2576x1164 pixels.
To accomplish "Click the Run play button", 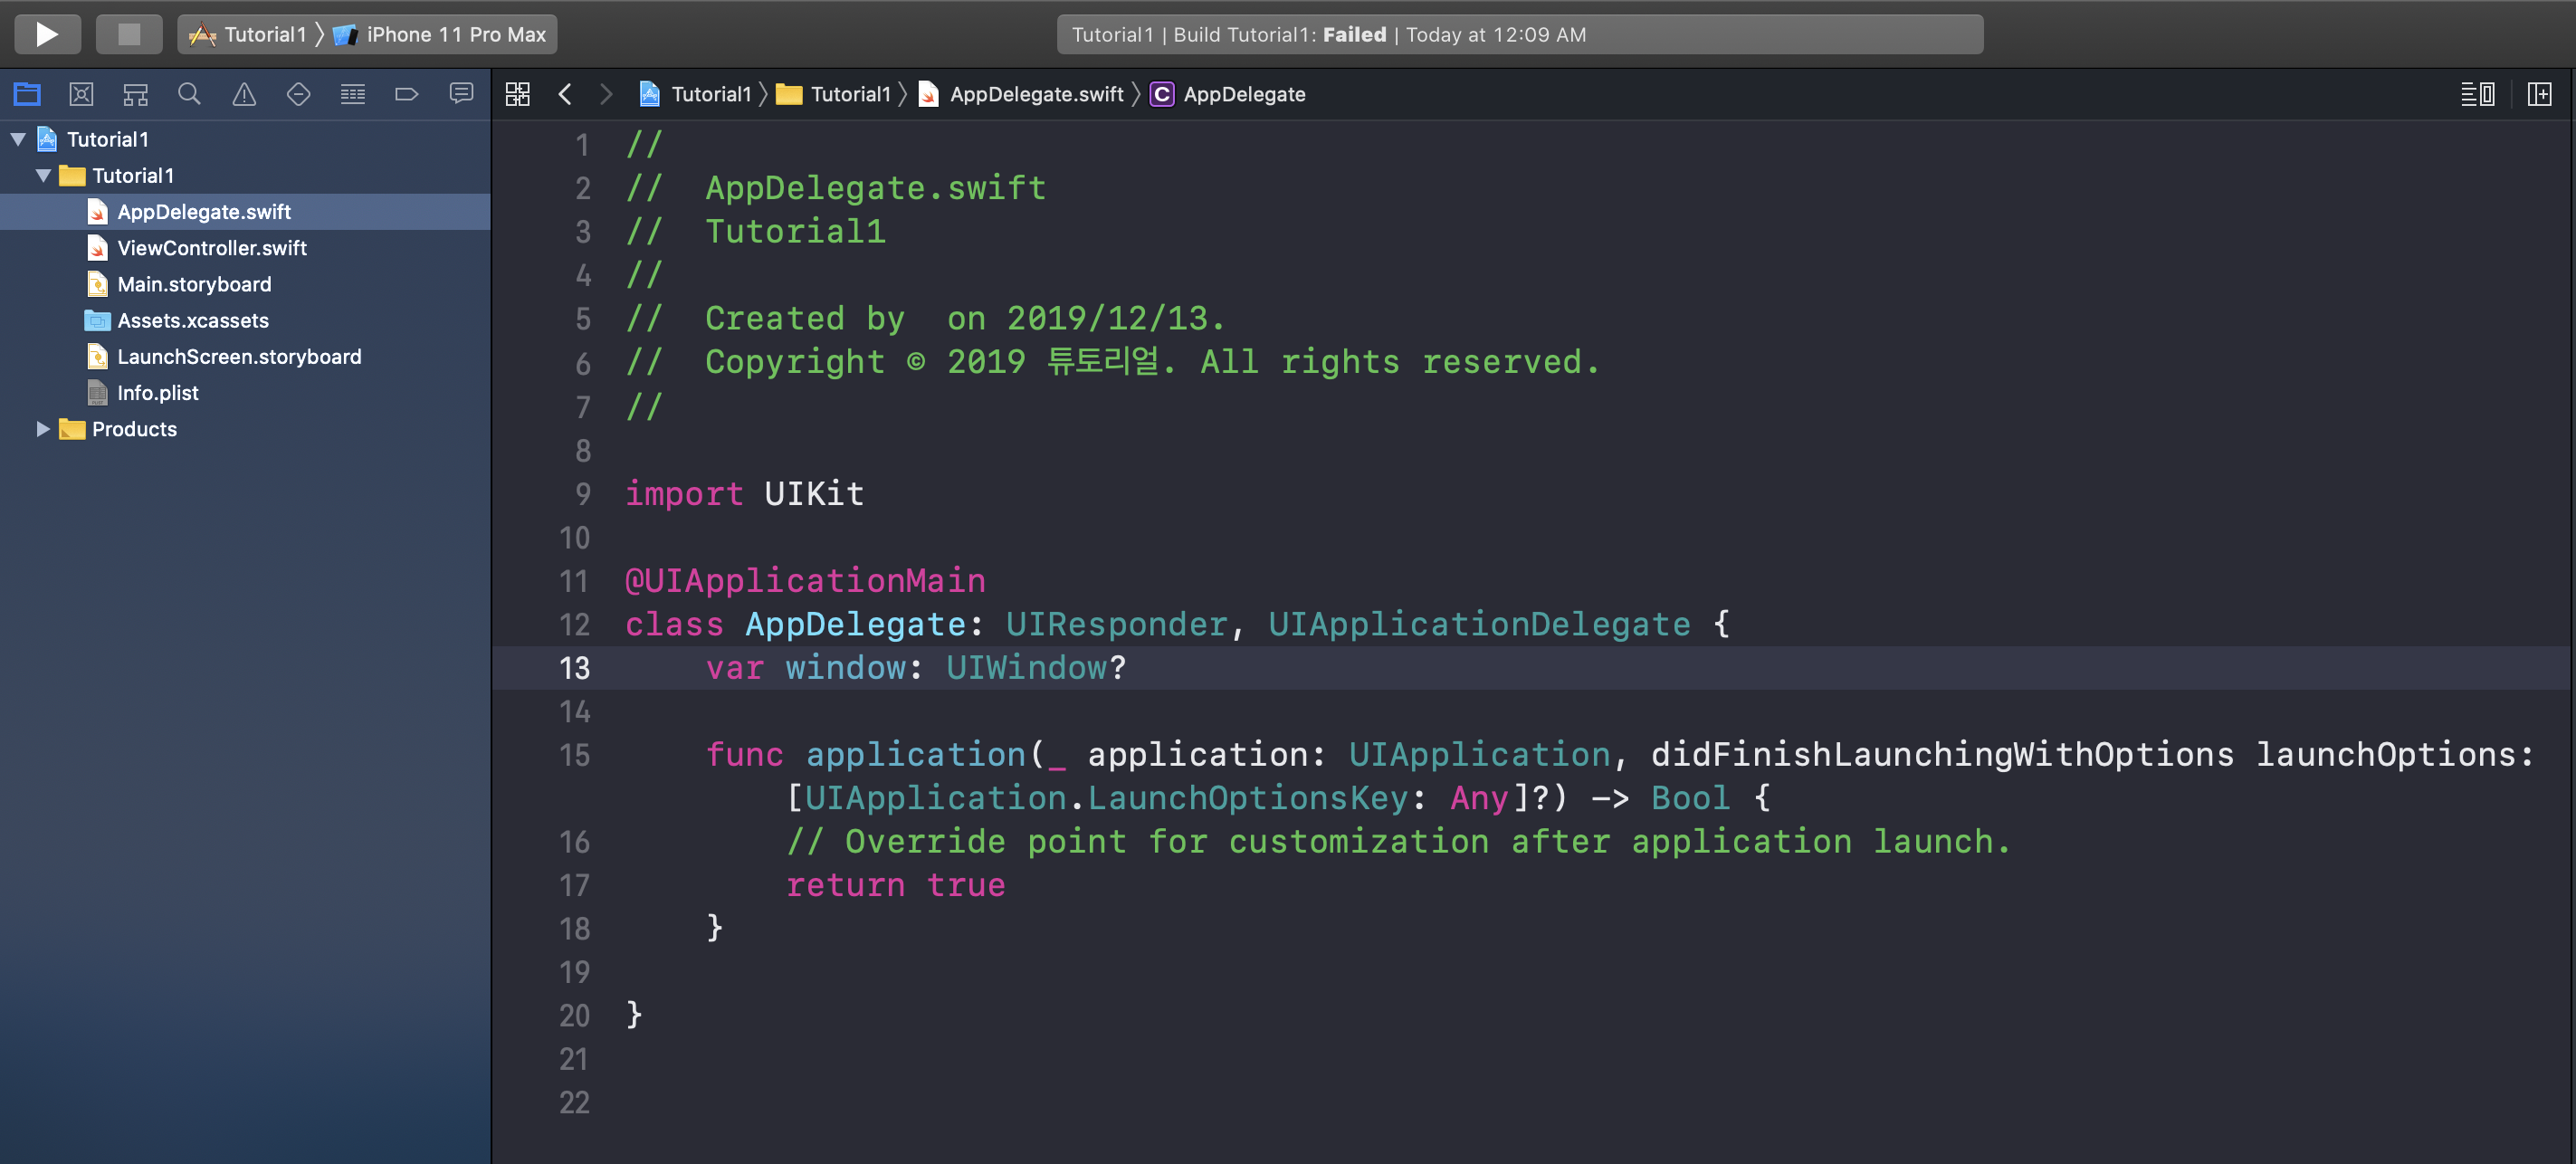I will pos(46,34).
